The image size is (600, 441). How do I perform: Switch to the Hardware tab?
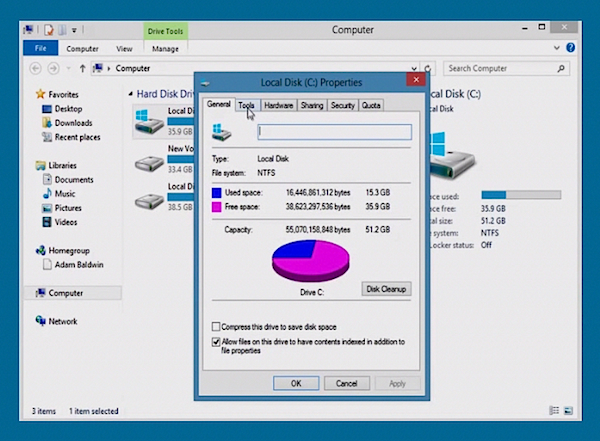(279, 105)
